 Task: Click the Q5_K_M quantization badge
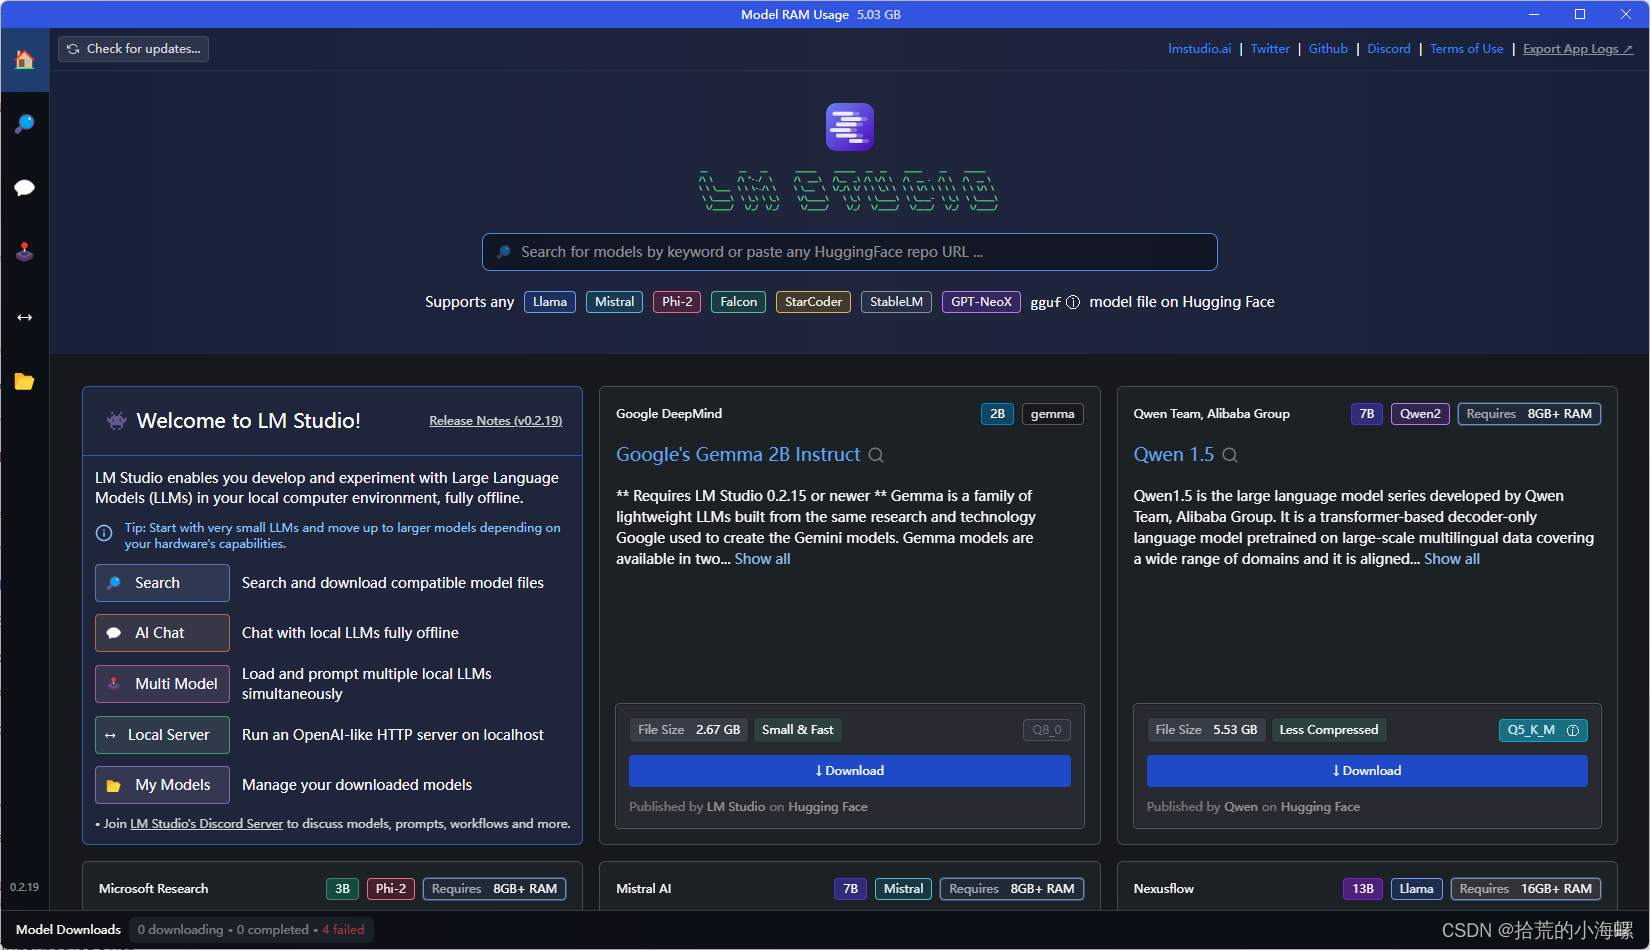tap(1543, 730)
